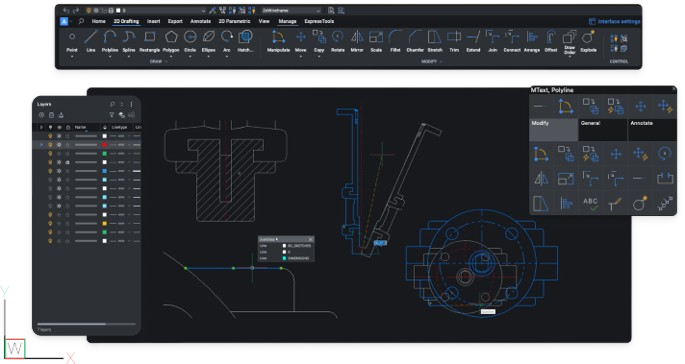Viewport: 685px width, 364px height.
Task: Expand the DRAW panel chevron
Action: (166, 62)
